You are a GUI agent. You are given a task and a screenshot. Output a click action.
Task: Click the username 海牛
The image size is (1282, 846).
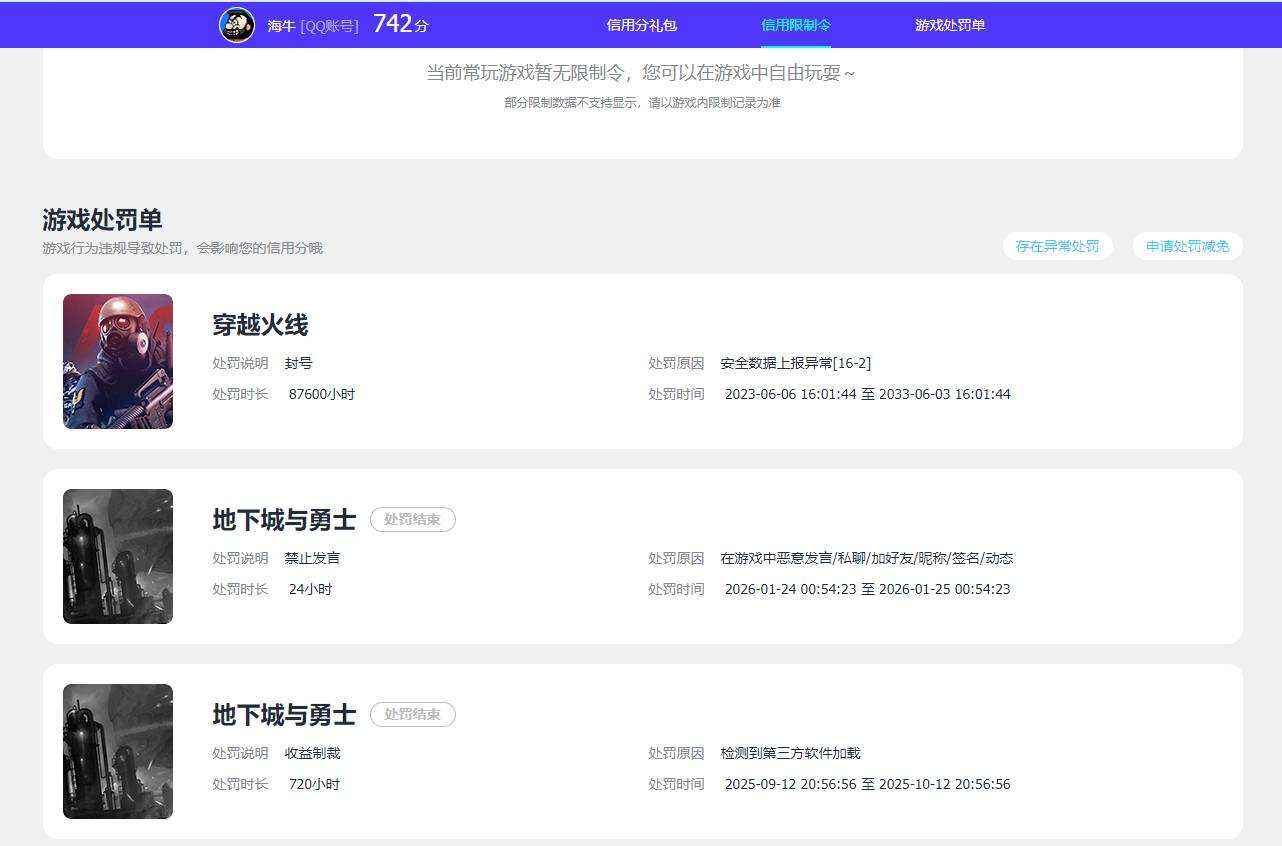(281, 26)
